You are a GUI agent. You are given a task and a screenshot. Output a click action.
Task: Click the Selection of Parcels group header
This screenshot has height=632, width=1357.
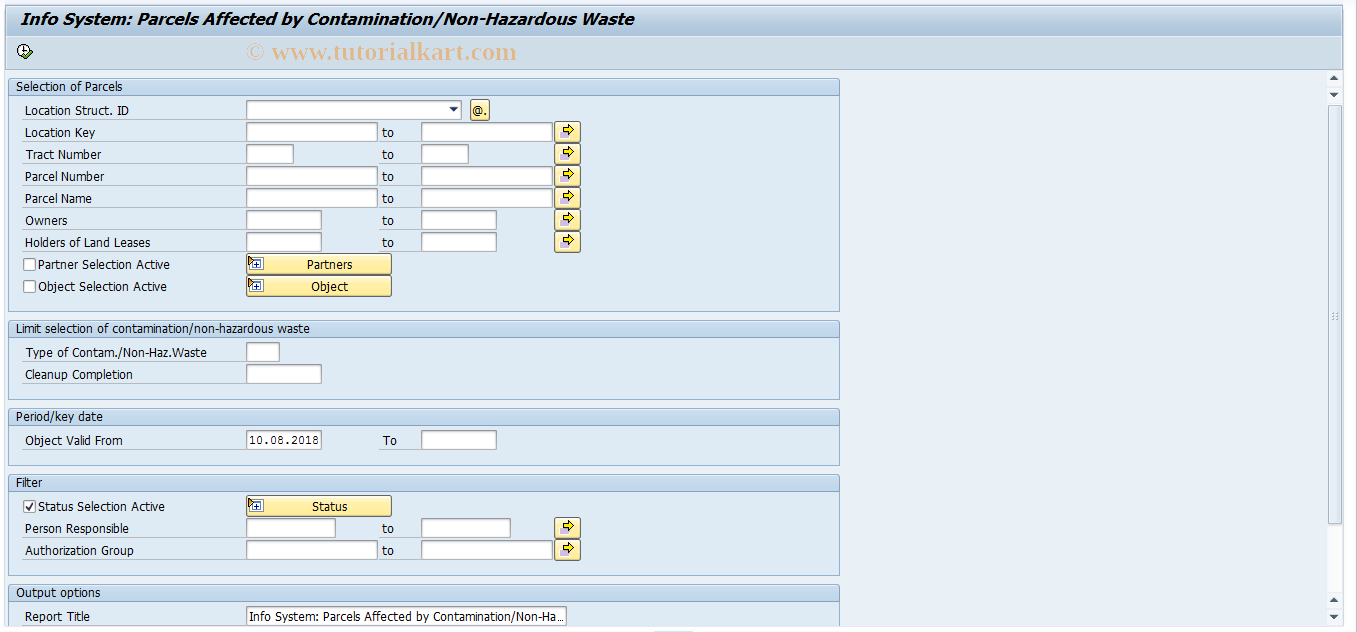(423, 87)
